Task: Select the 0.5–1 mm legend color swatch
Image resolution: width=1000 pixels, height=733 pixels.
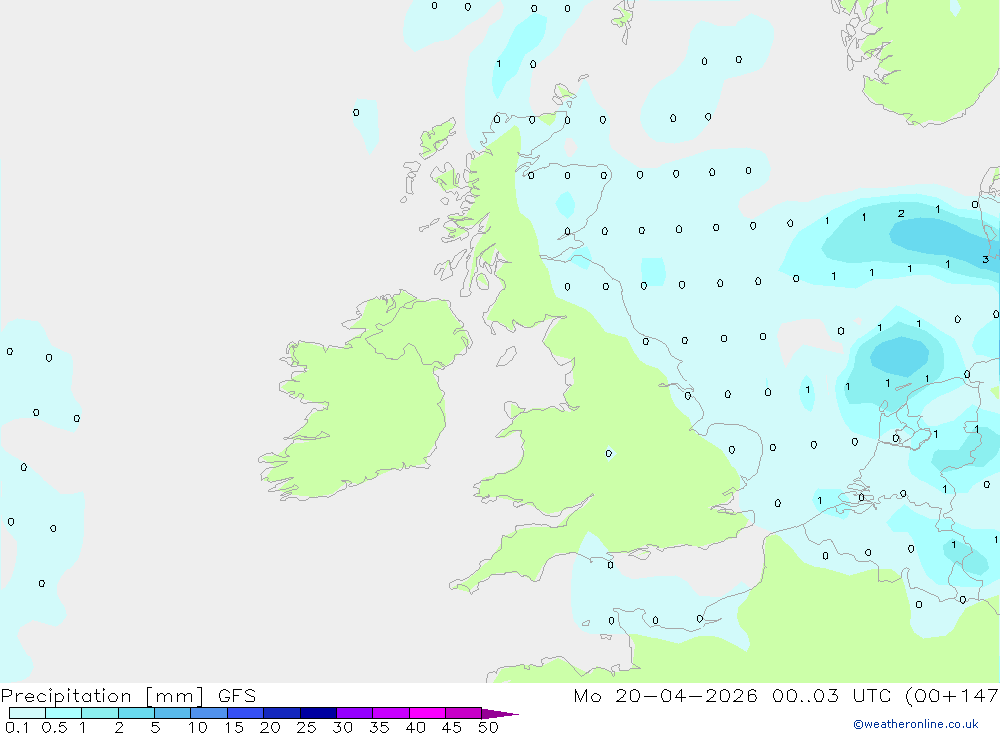Action: click(x=64, y=713)
